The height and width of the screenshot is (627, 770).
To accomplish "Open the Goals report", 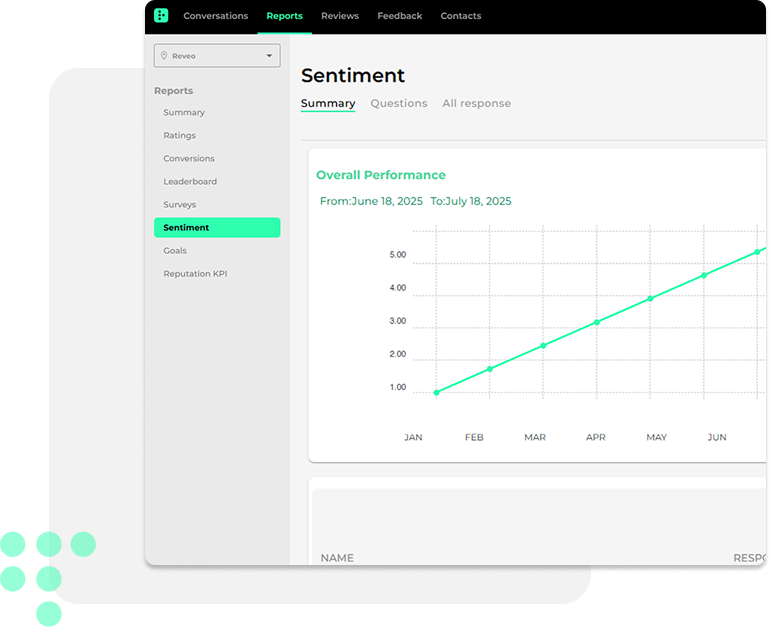I will (175, 251).
